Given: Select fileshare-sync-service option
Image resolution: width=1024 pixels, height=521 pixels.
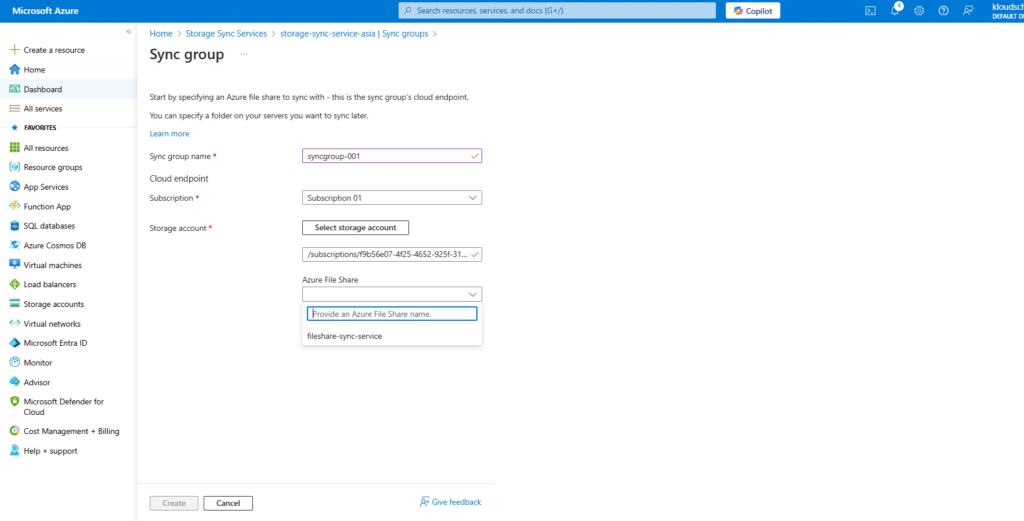Looking at the screenshot, I should (x=344, y=336).
